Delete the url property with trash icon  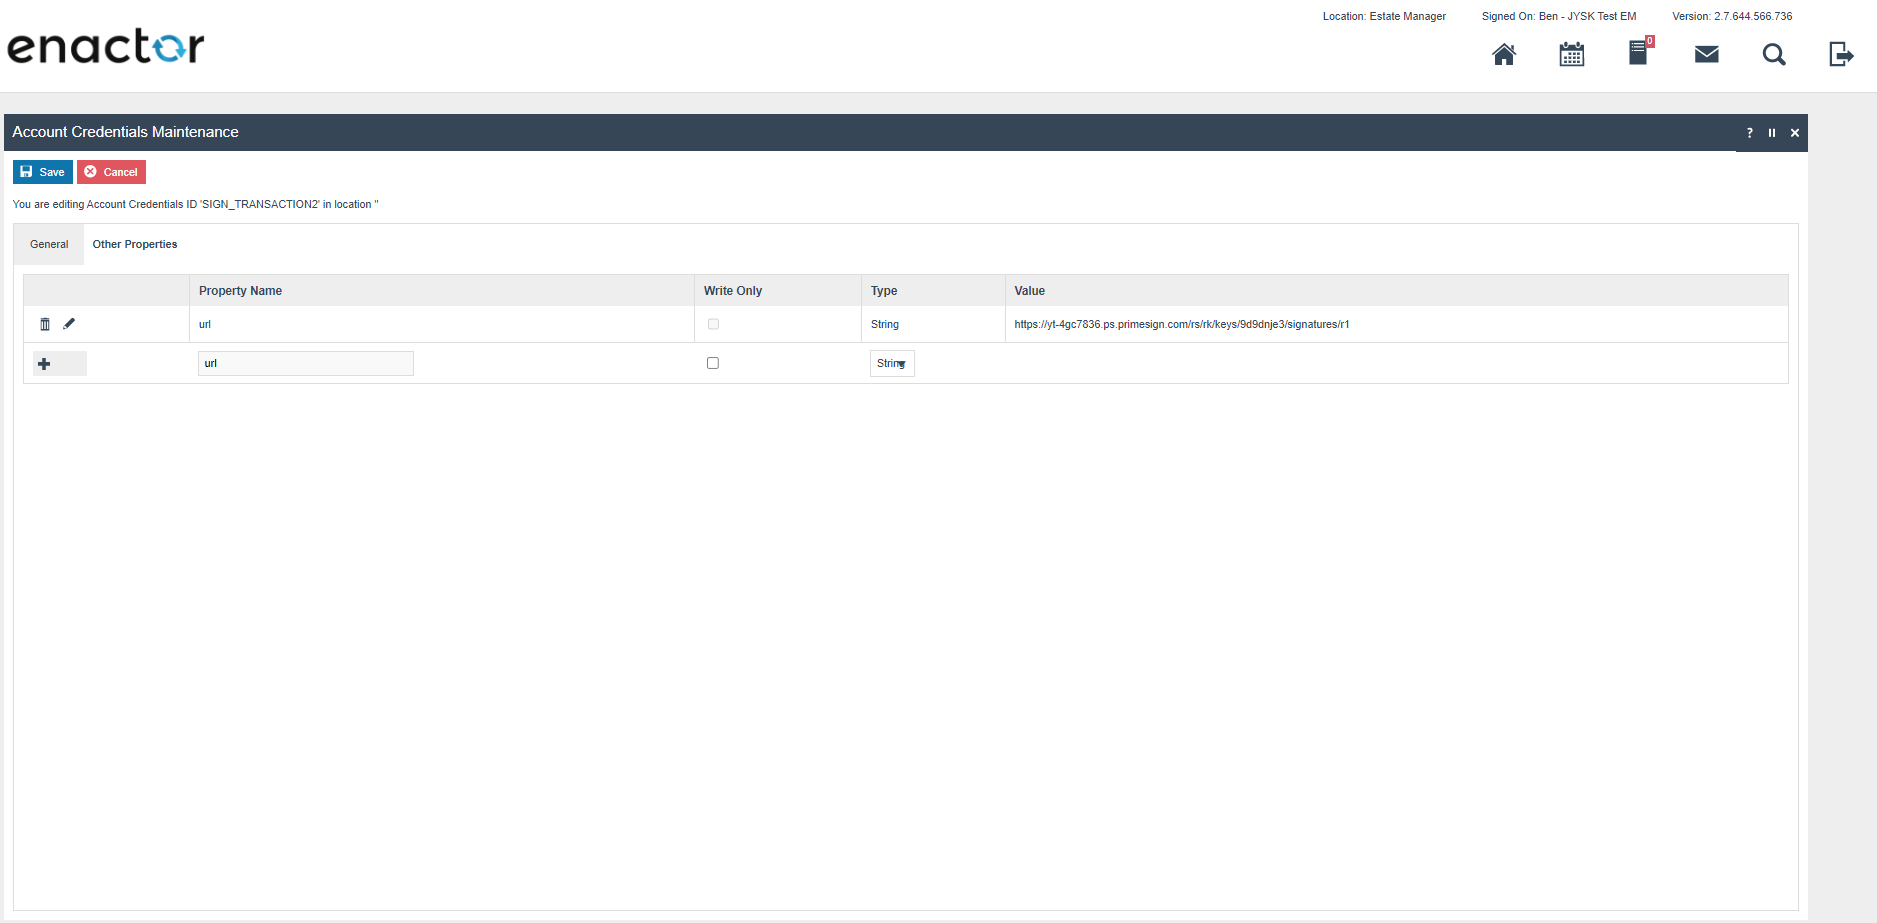point(45,324)
